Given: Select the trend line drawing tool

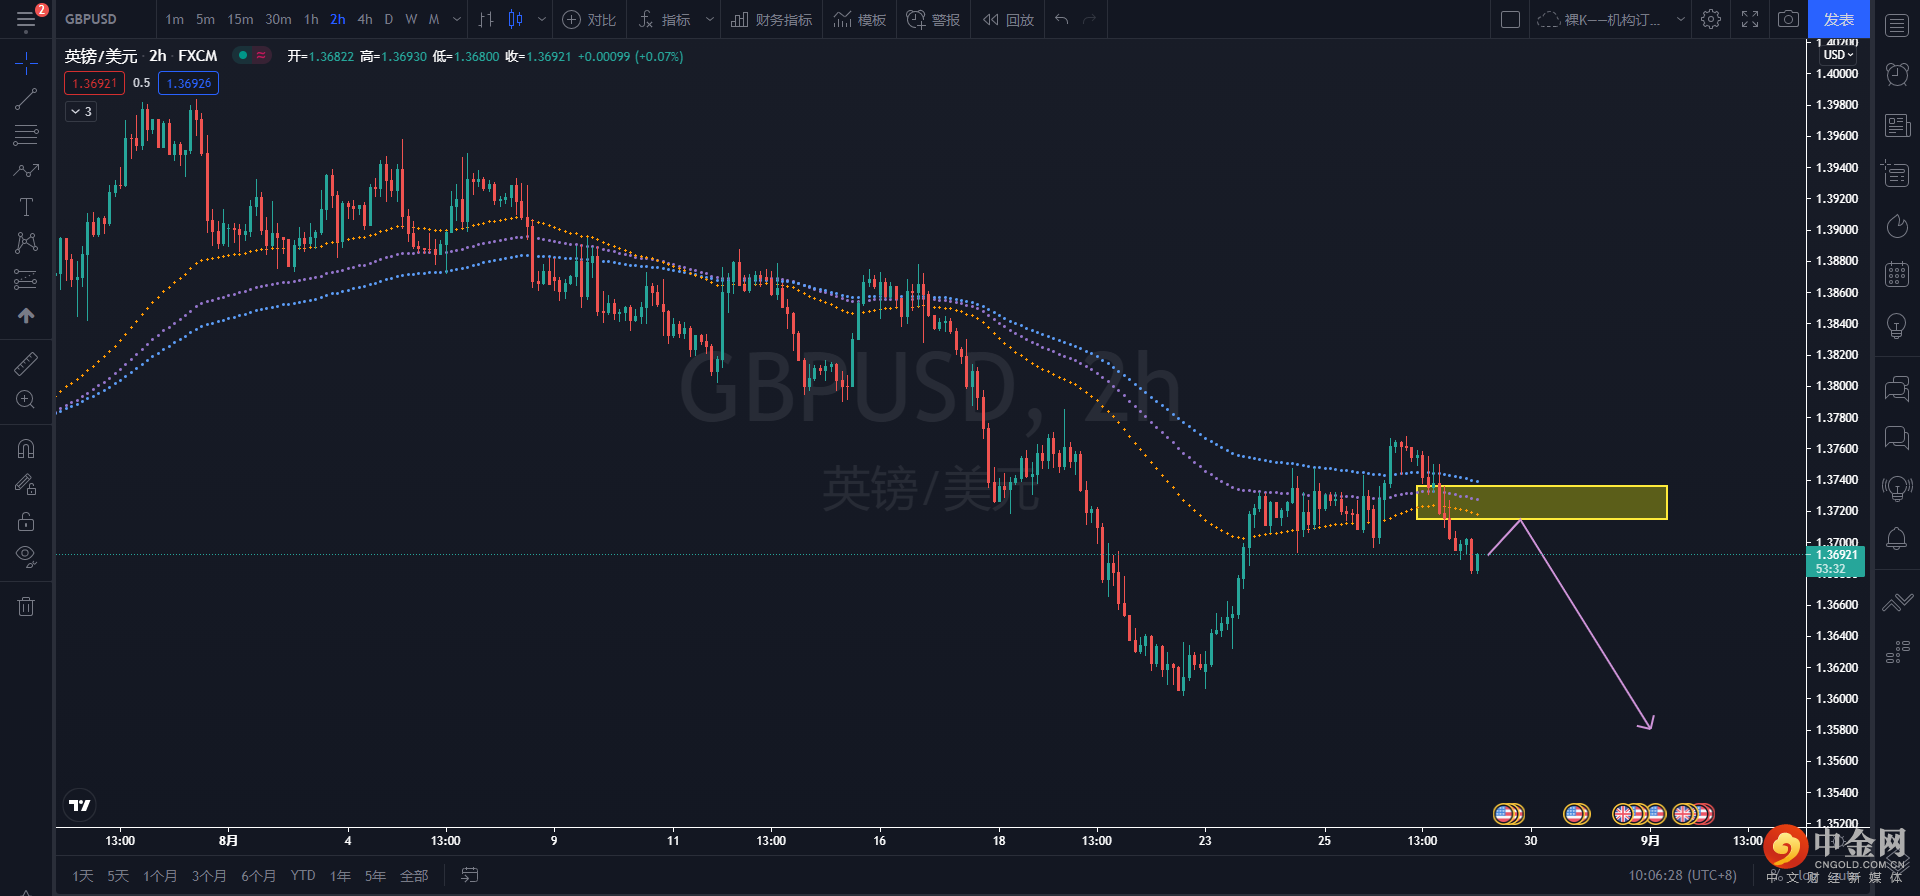Looking at the screenshot, I should (x=26, y=99).
